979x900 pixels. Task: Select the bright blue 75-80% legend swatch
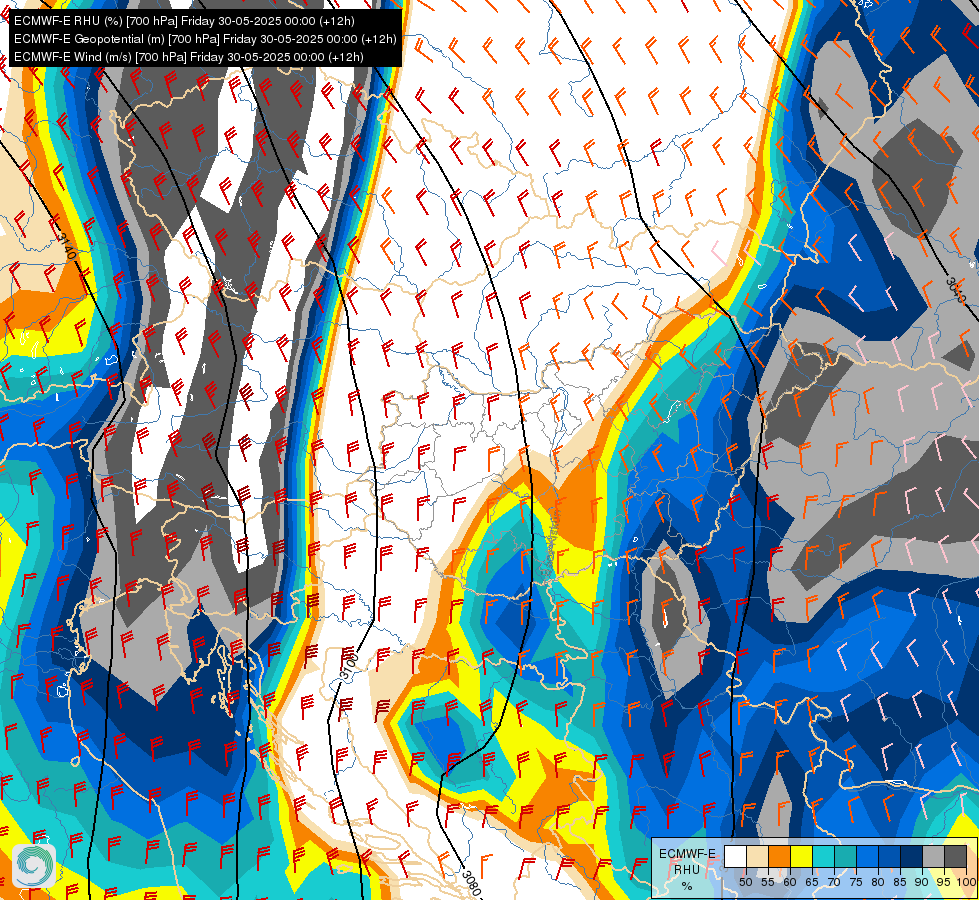point(868,856)
